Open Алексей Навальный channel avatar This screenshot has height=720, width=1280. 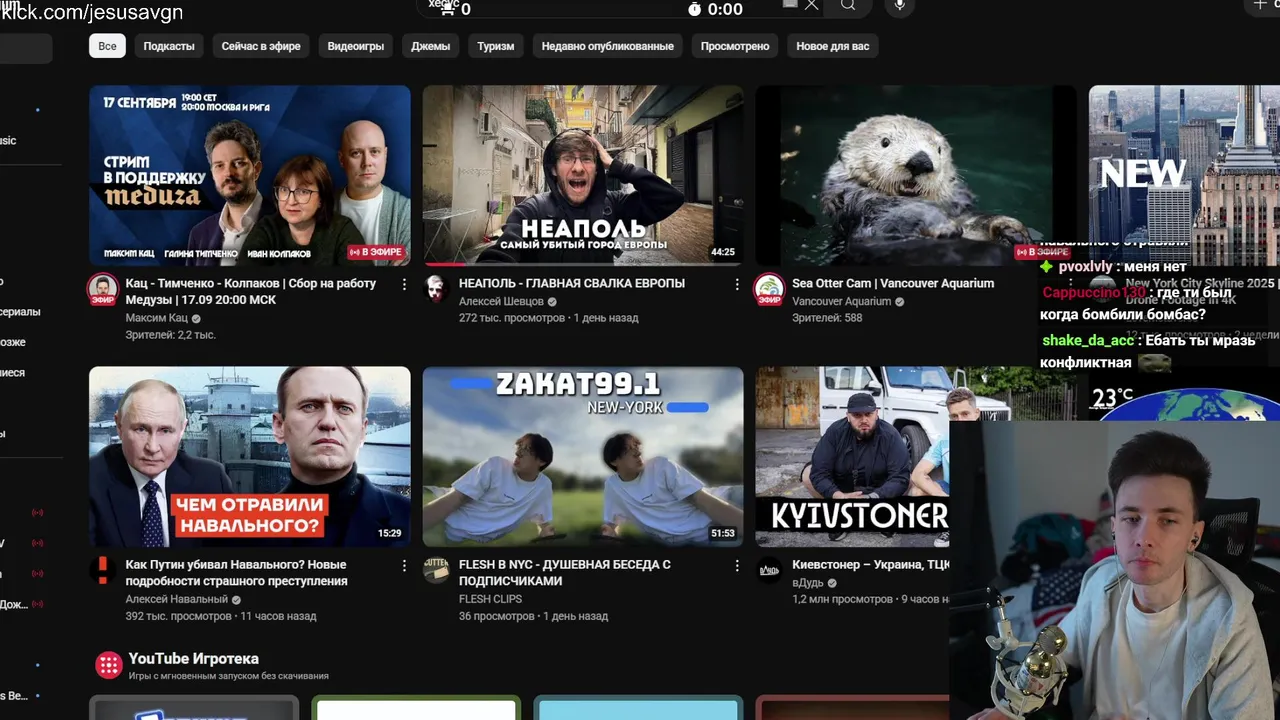point(102,570)
